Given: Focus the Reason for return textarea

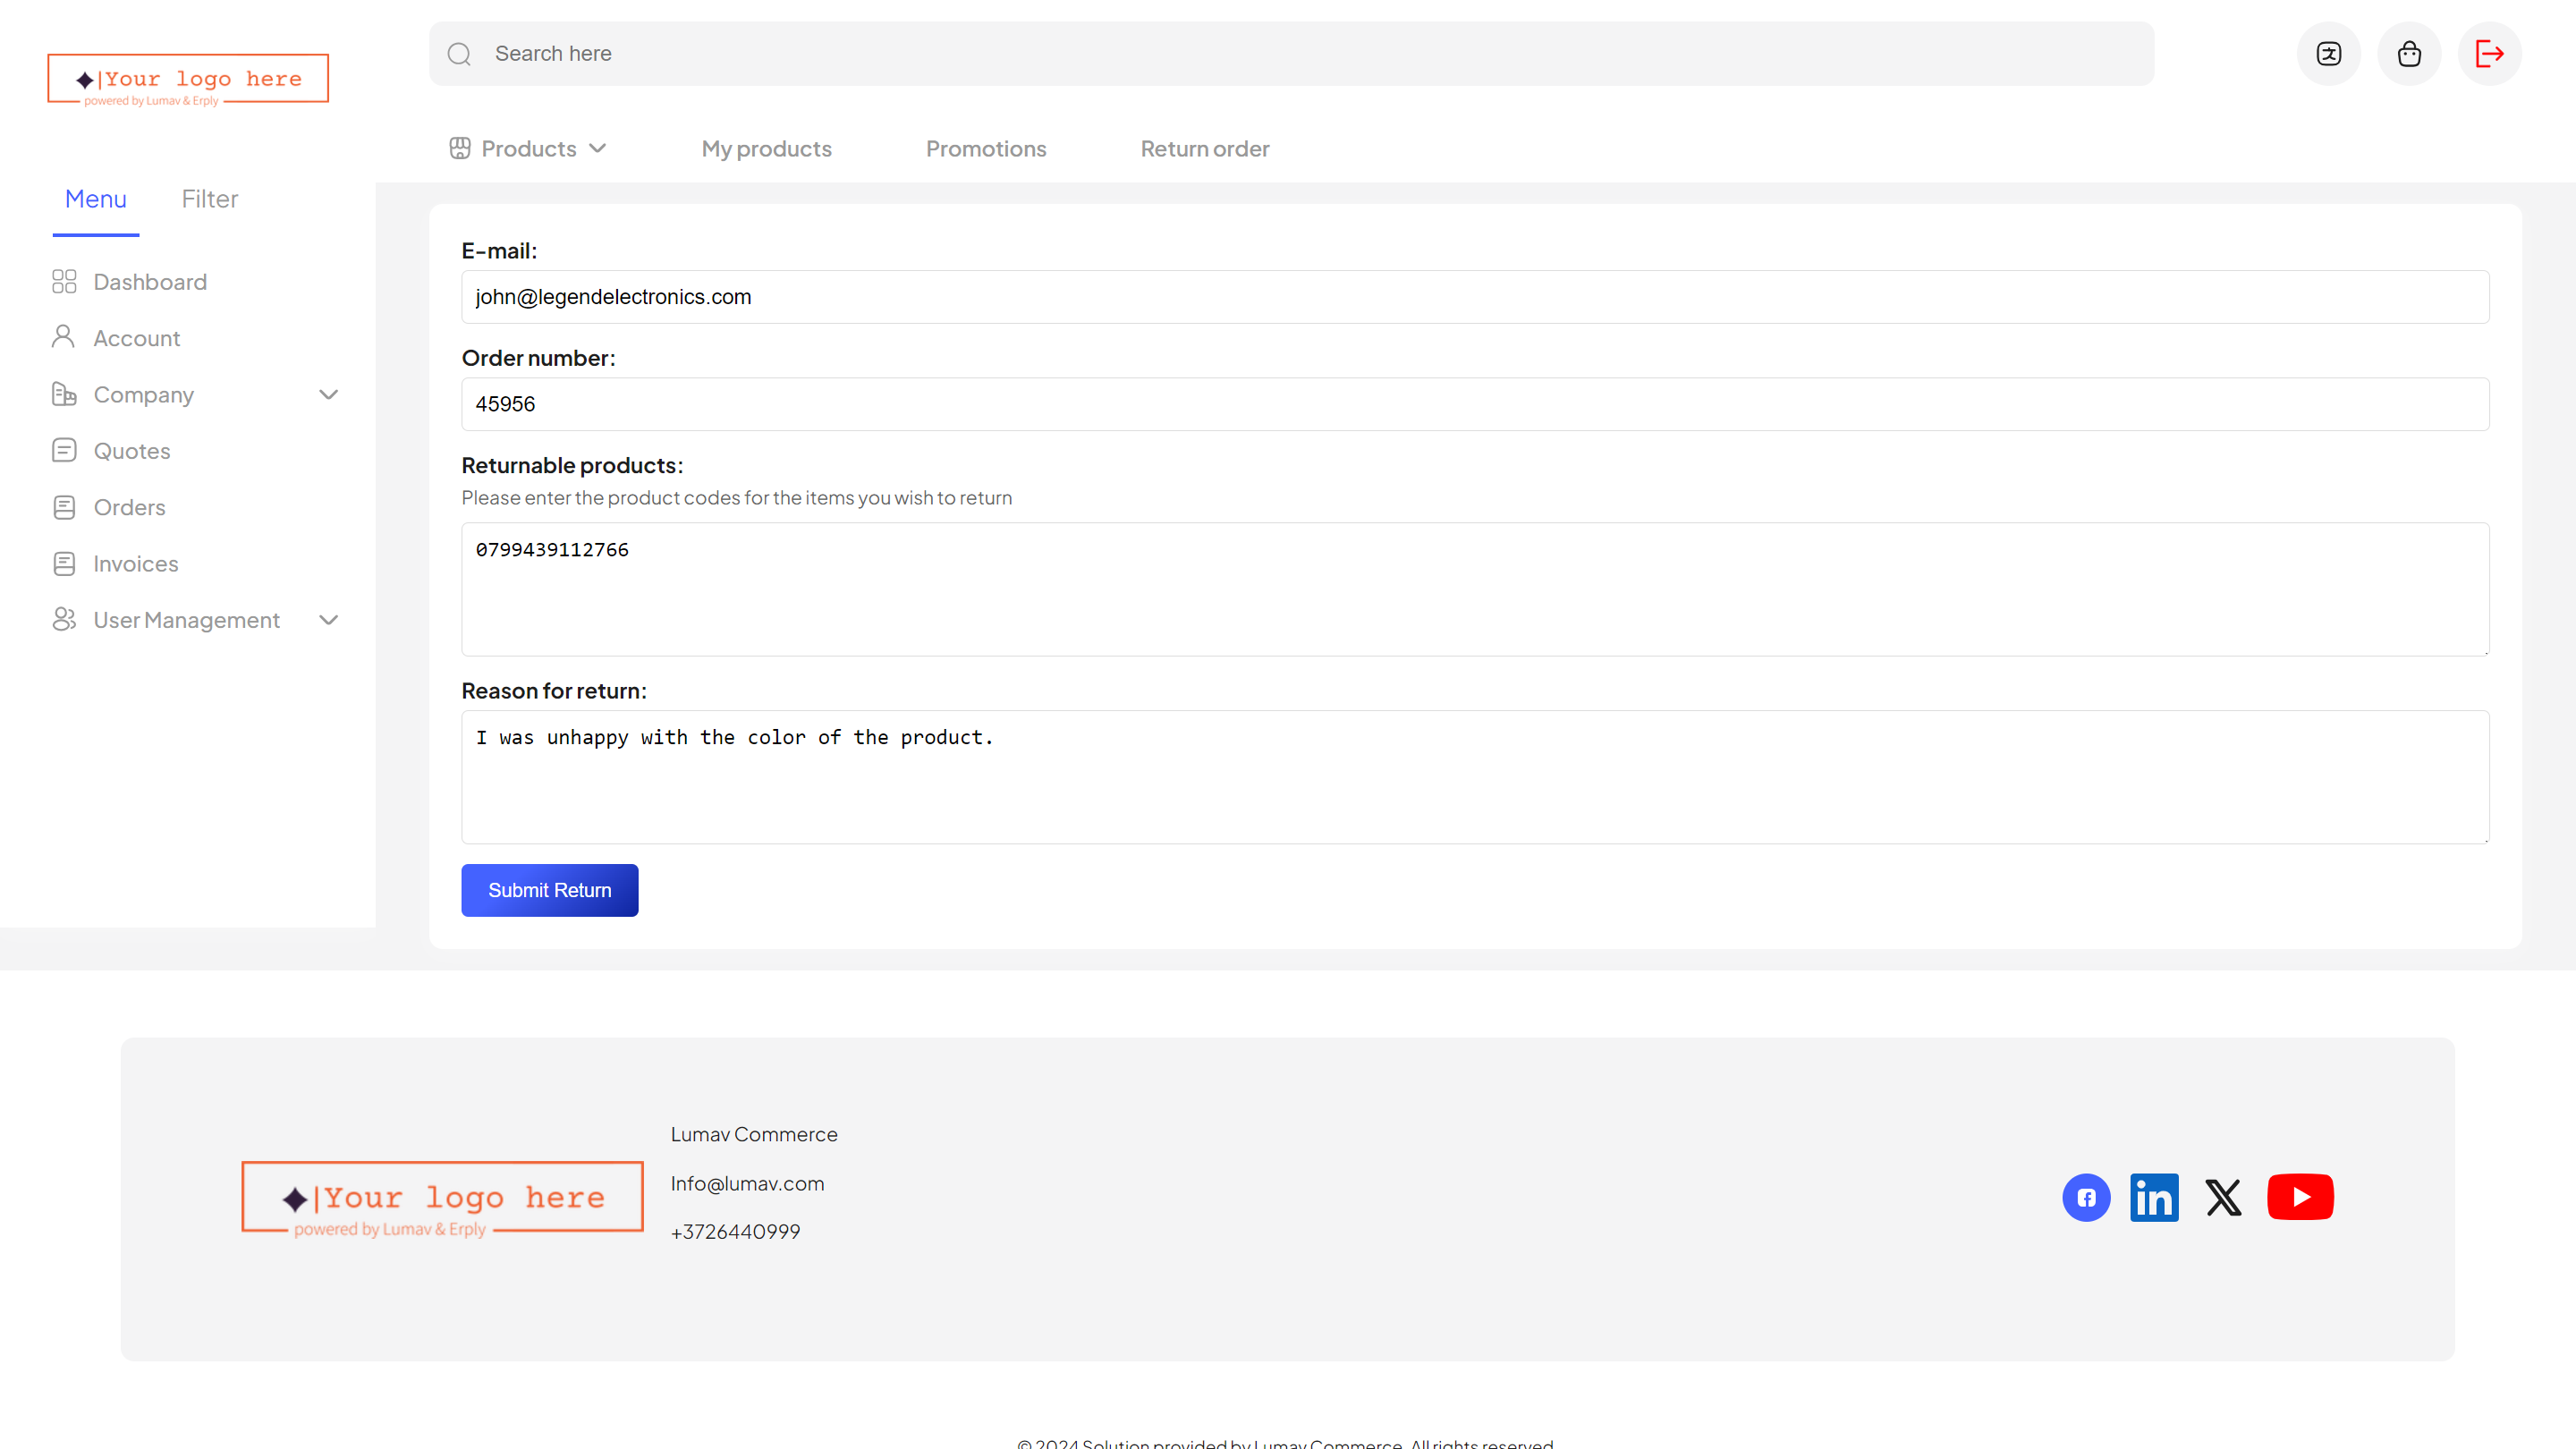Looking at the screenshot, I should click(x=1474, y=777).
